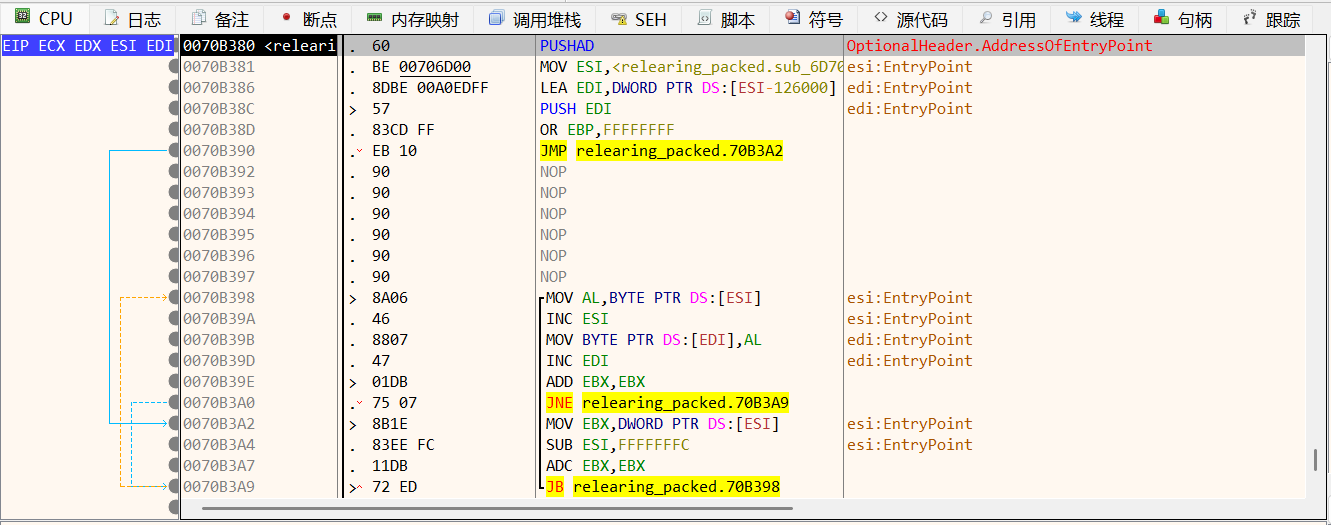Click the 调用堆栈 call stack icon
This screenshot has width=1331, height=525.
coord(496,18)
